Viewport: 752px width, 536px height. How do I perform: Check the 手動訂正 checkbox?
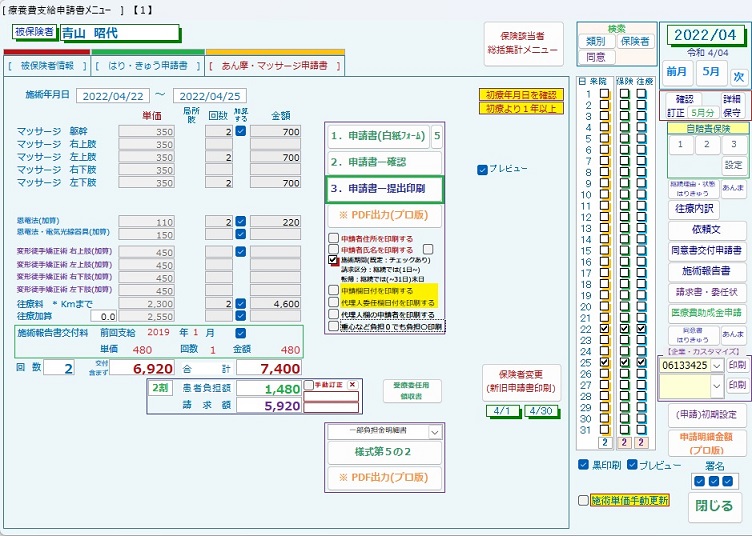(309, 385)
